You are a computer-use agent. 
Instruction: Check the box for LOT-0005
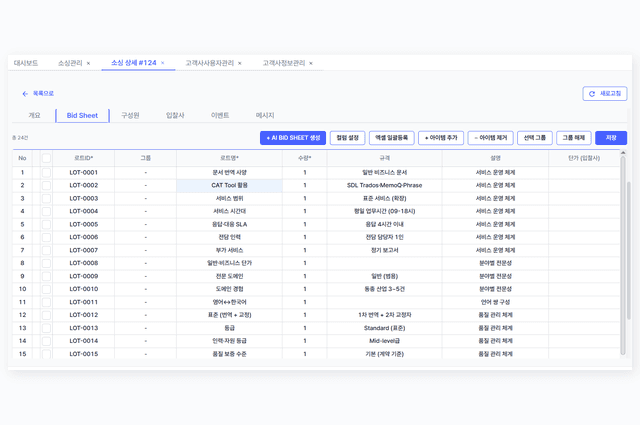[47, 225]
